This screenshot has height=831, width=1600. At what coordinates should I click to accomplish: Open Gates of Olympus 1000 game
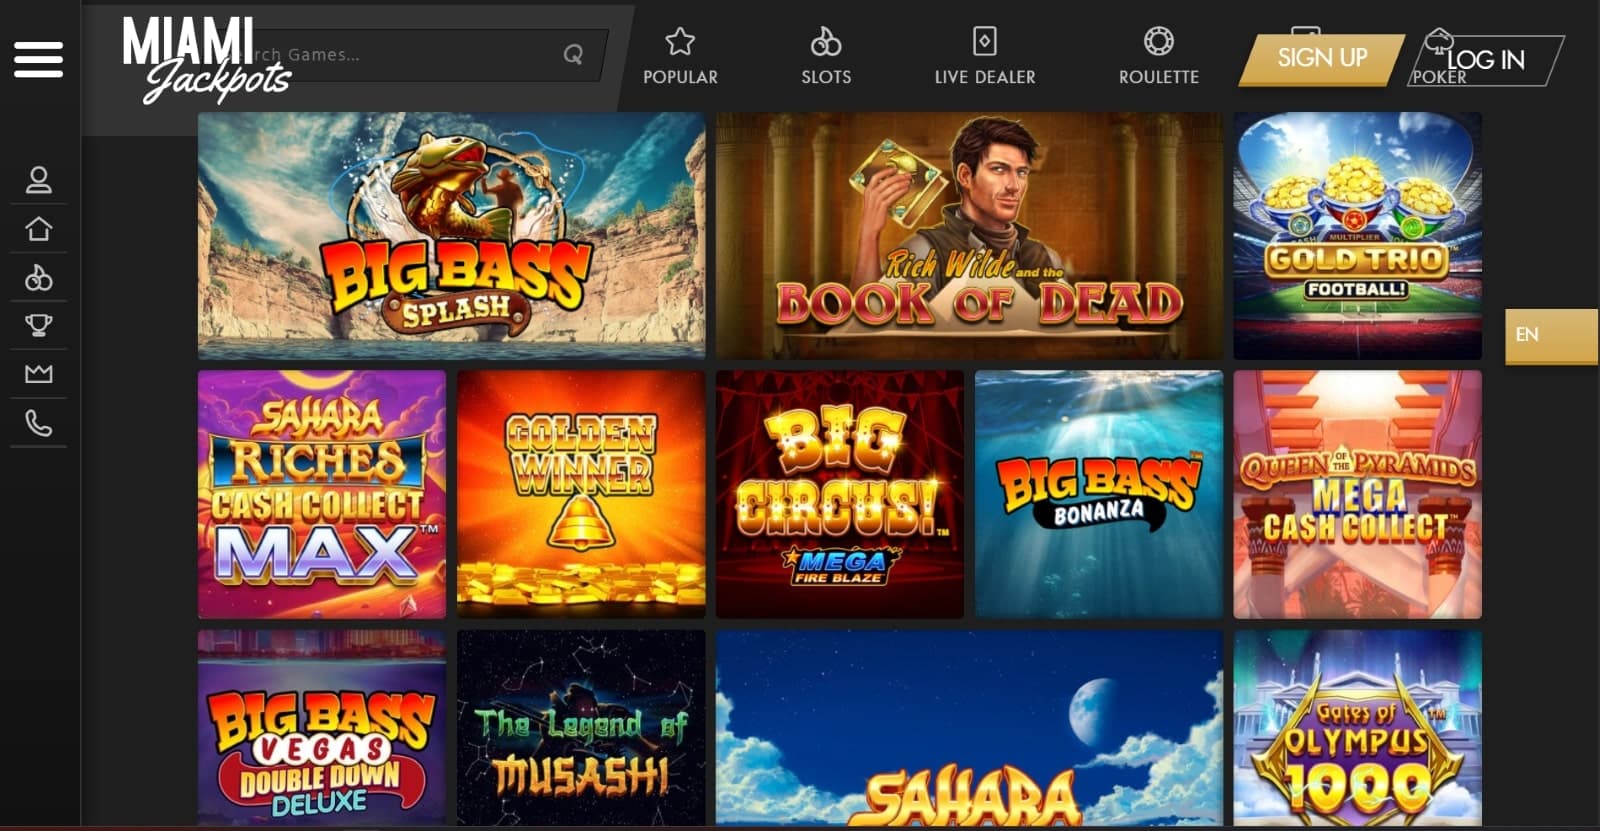pos(1357,728)
